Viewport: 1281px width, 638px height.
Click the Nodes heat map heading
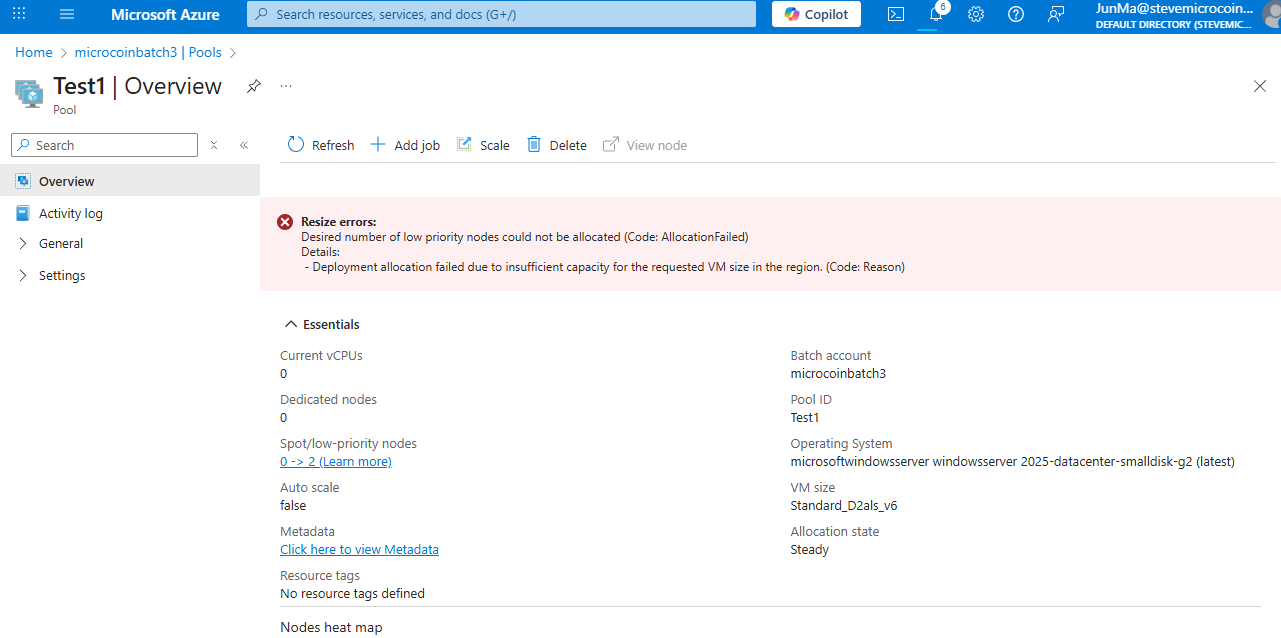[331, 627]
